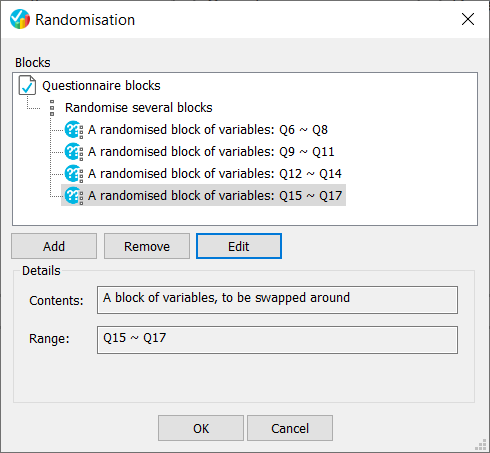
Task: Click the Questionnaire blocks document icon
Action: 27,85
